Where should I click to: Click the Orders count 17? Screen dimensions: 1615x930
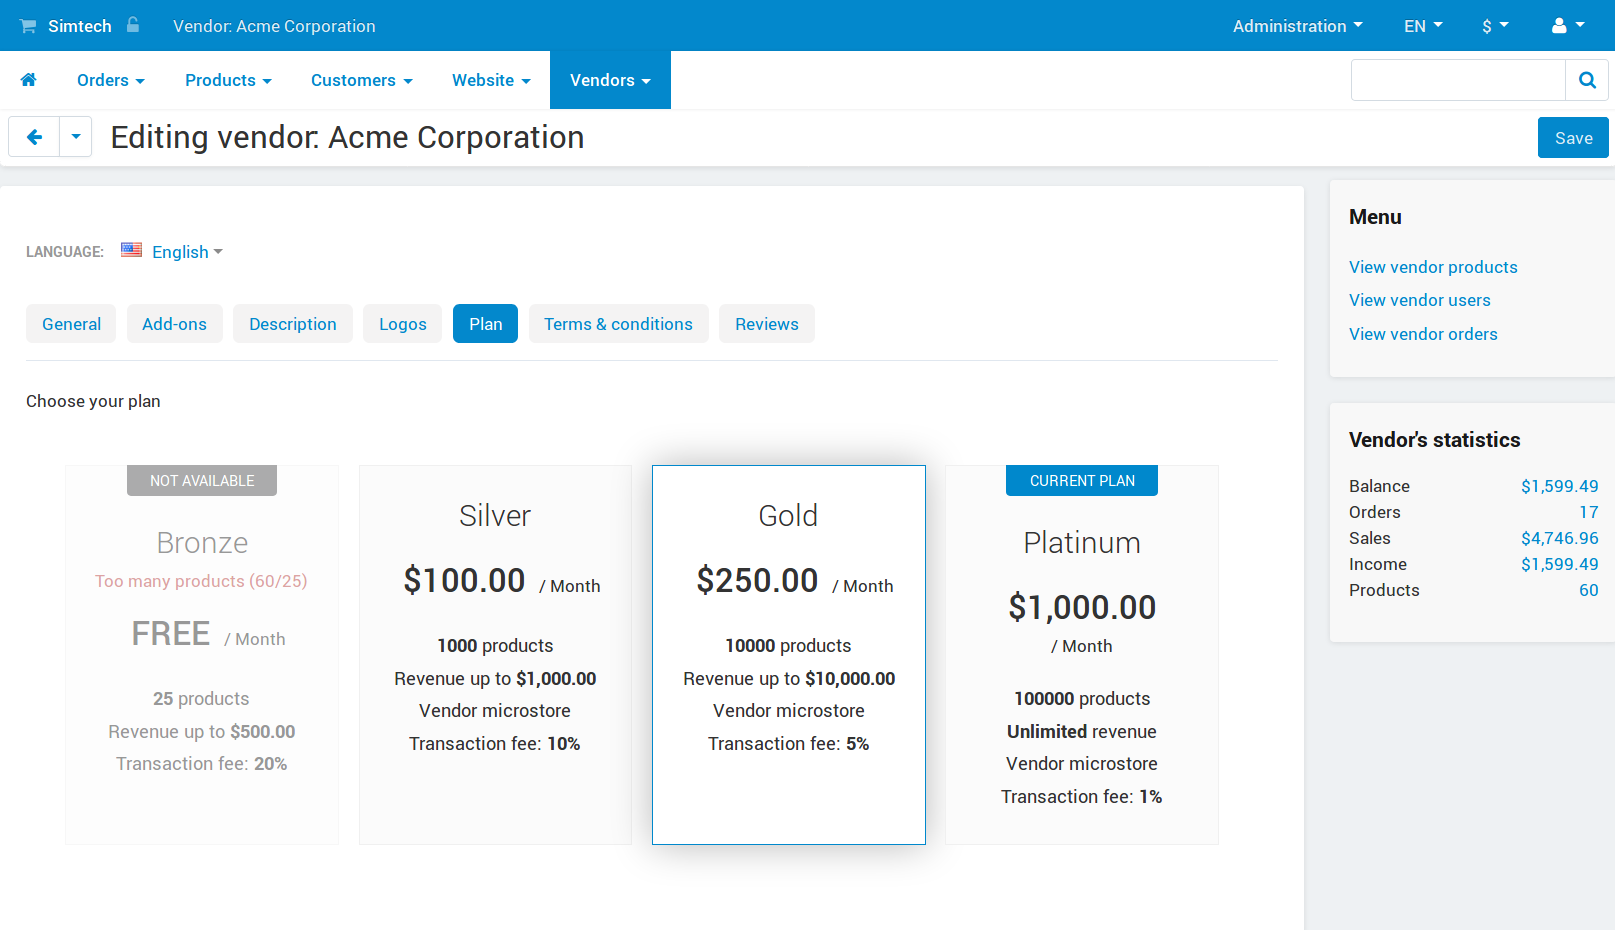coord(1589,512)
